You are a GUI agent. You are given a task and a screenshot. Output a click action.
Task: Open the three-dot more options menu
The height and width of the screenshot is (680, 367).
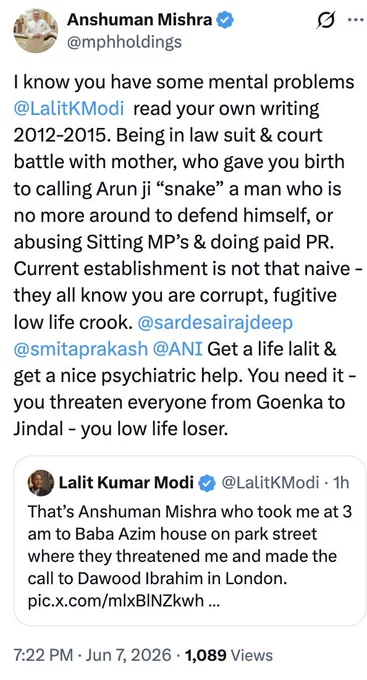click(x=357, y=21)
